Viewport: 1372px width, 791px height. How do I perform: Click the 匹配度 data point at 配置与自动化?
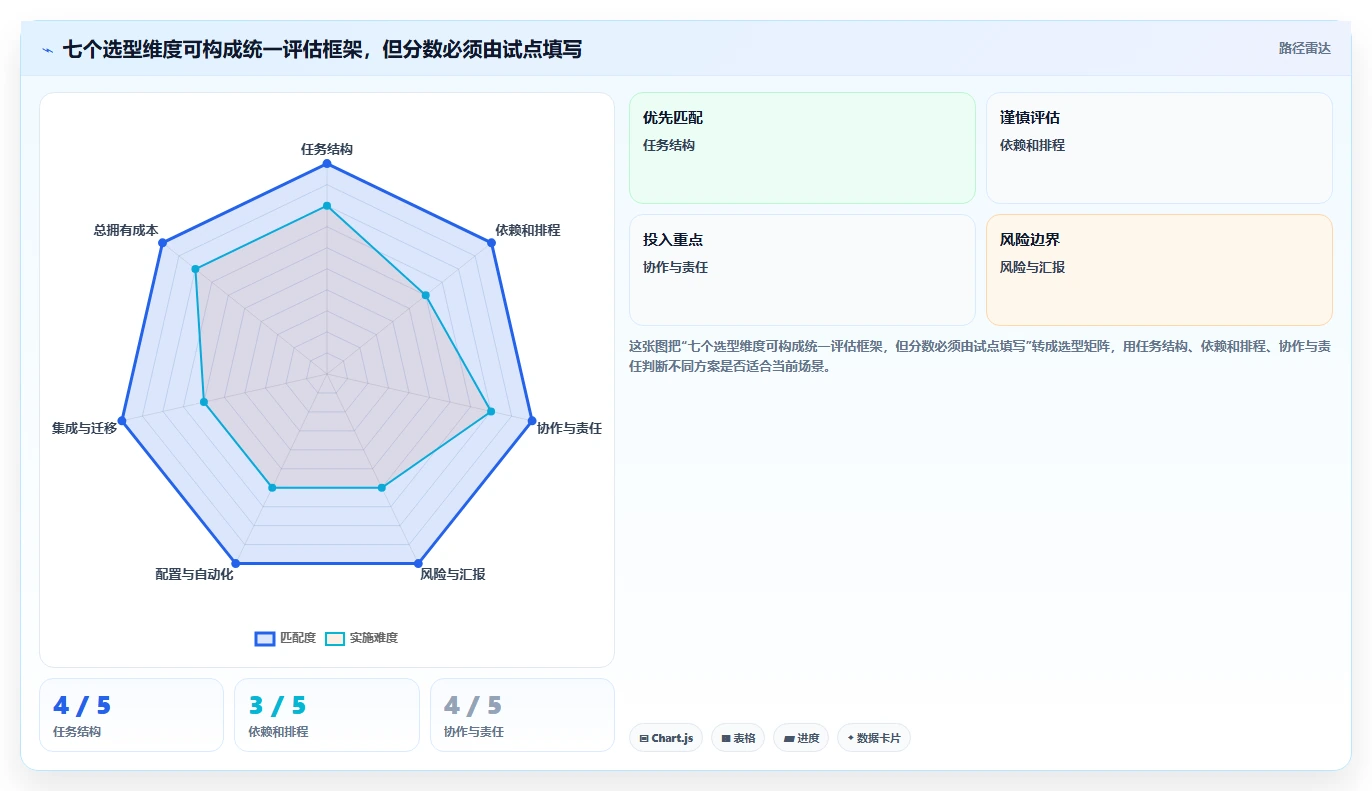pyautogui.click(x=234, y=562)
